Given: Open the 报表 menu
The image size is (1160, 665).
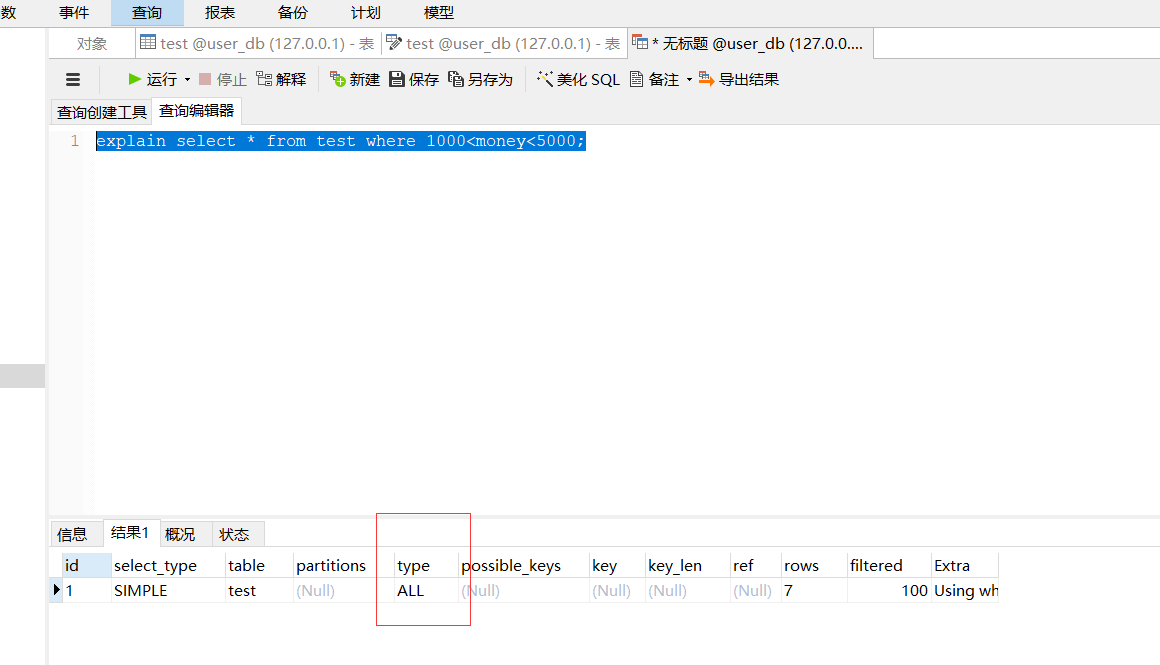Looking at the screenshot, I should 220,13.
